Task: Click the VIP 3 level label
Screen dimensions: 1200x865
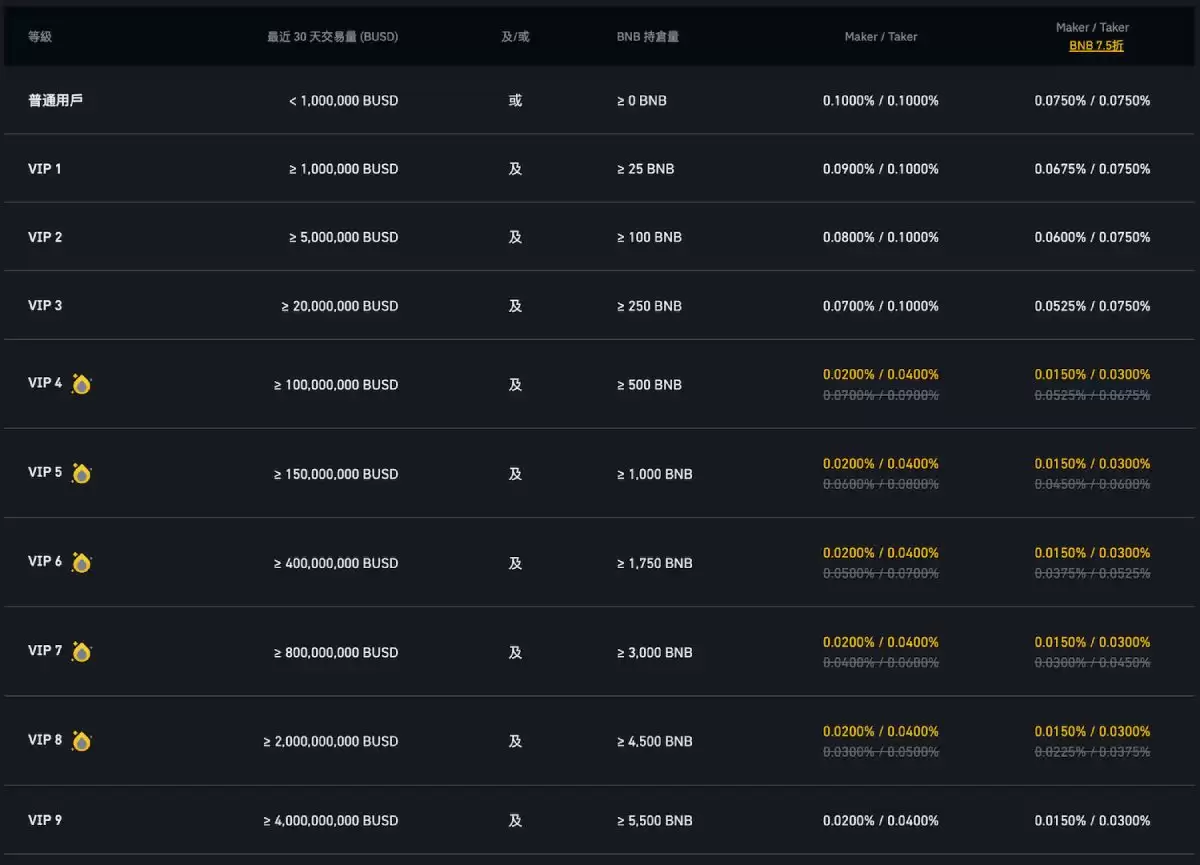Action: click(45, 305)
